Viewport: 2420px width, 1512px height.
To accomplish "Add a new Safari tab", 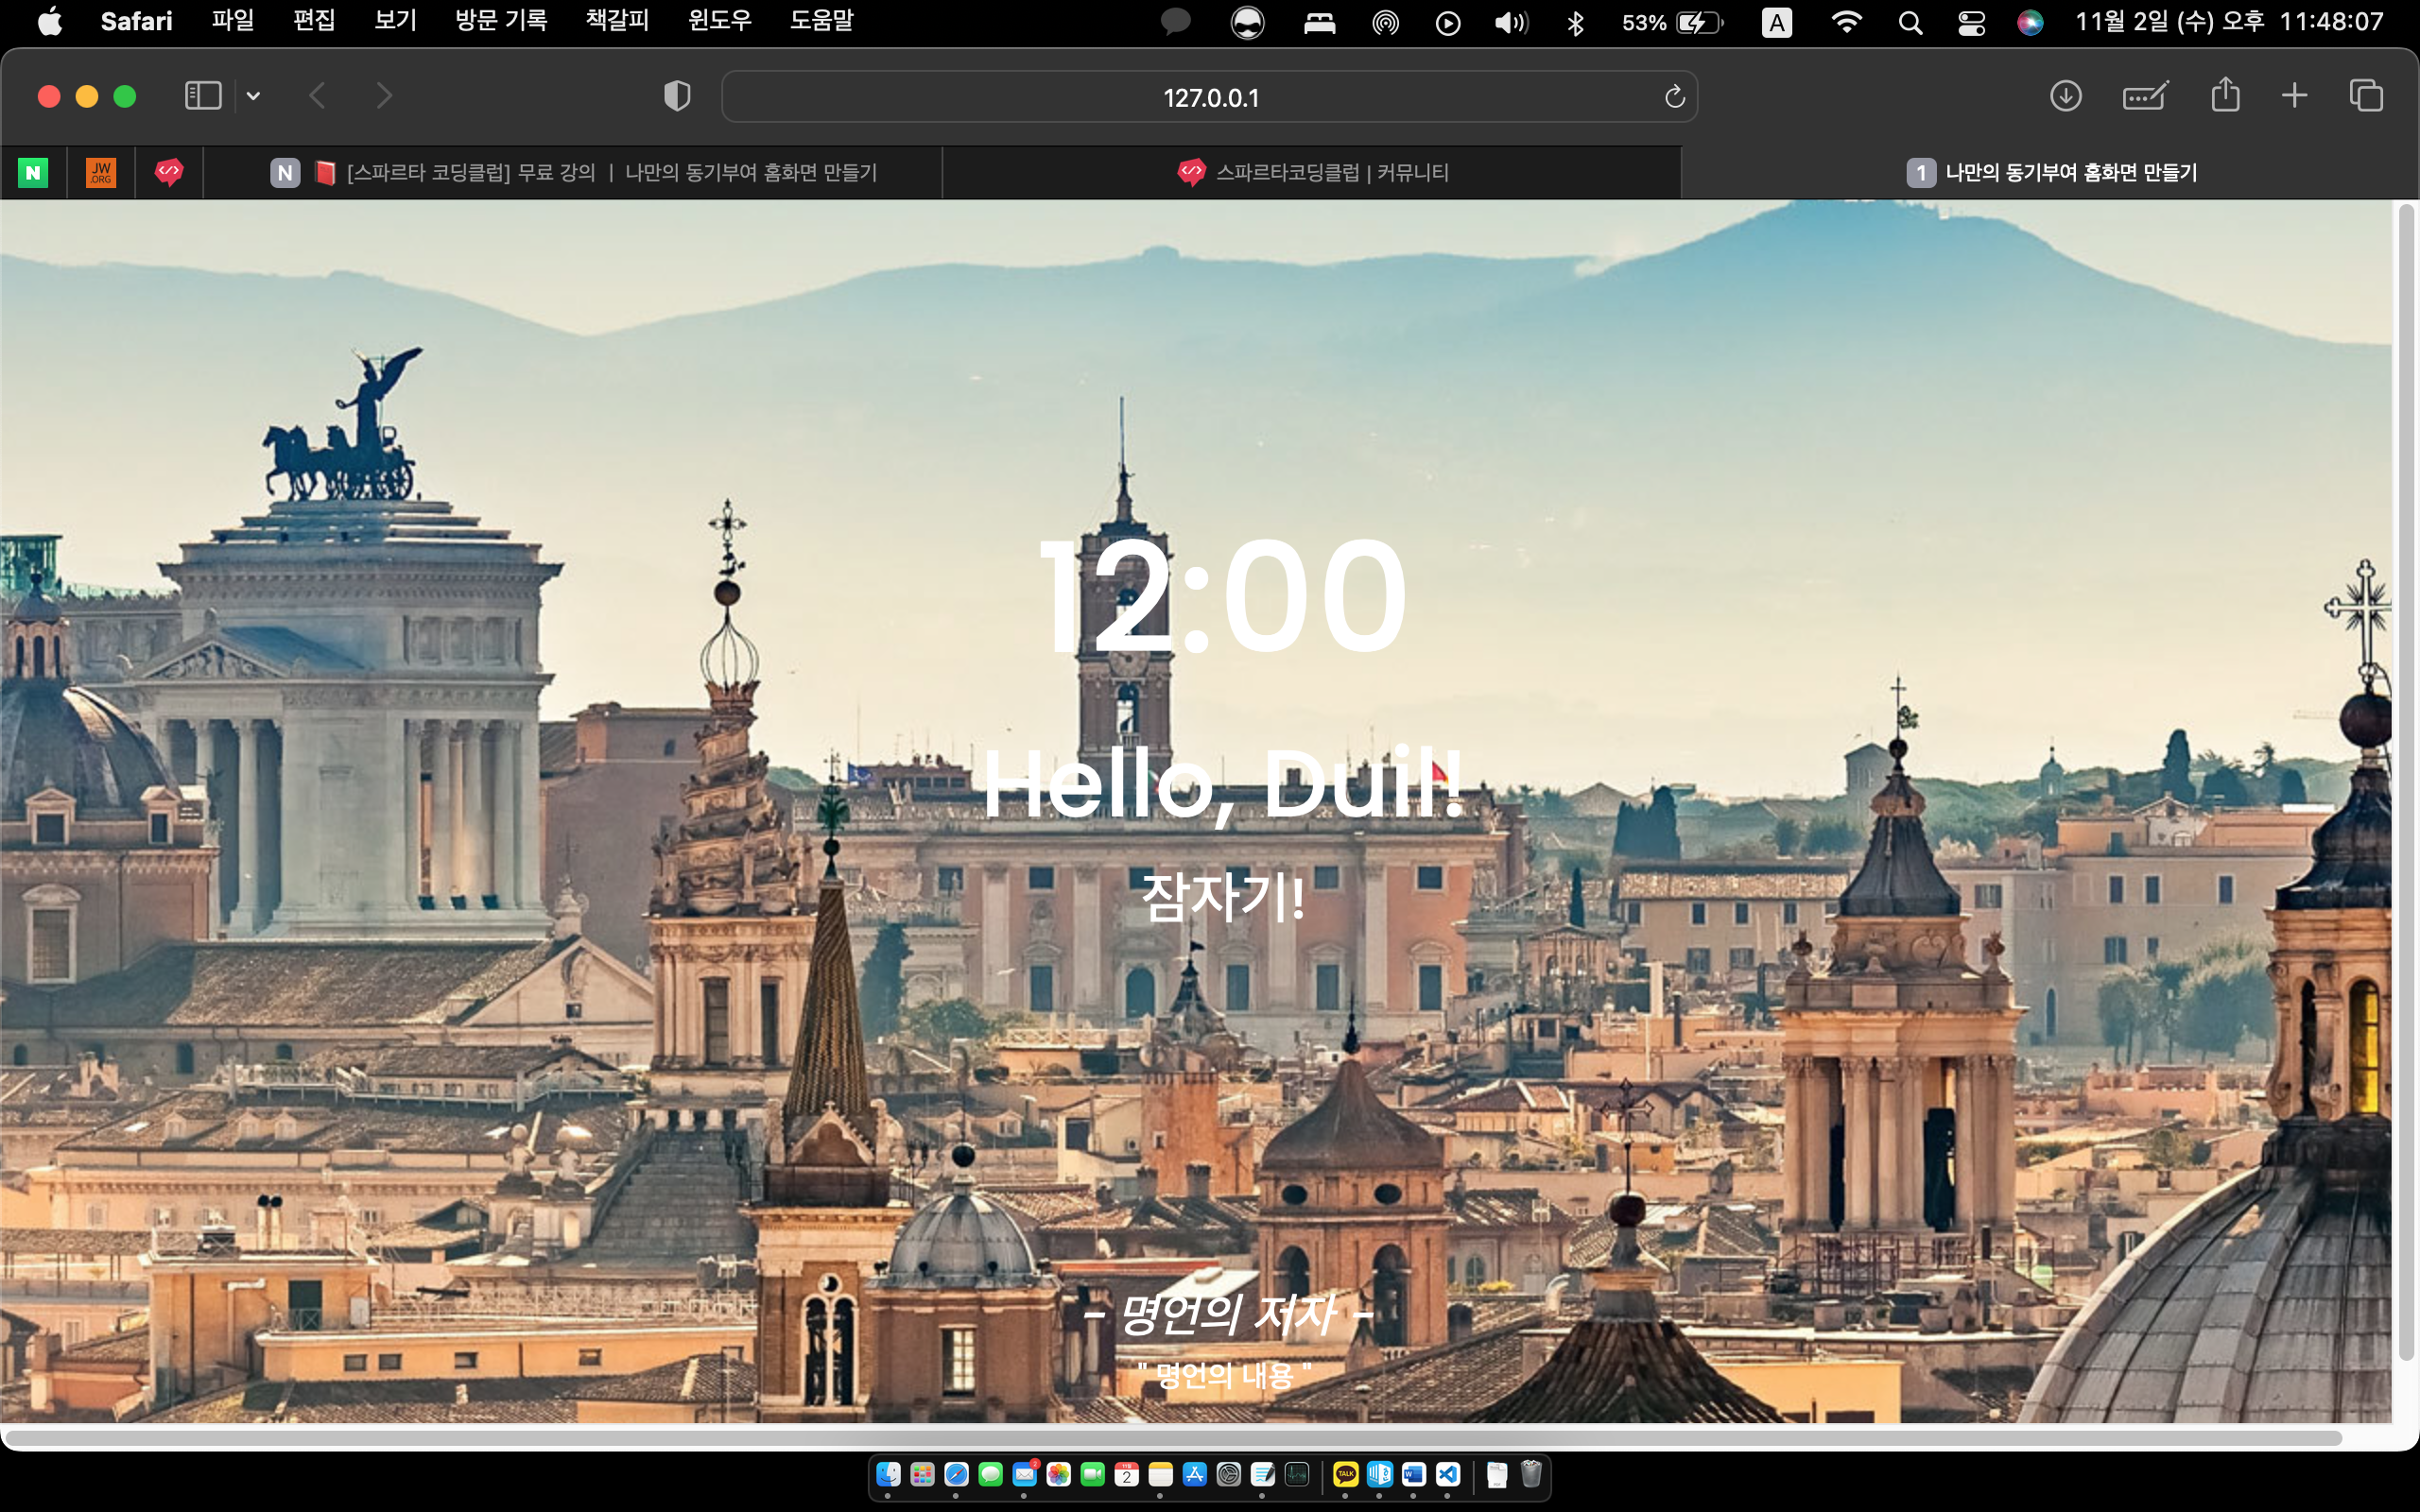I will (x=2295, y=96).
